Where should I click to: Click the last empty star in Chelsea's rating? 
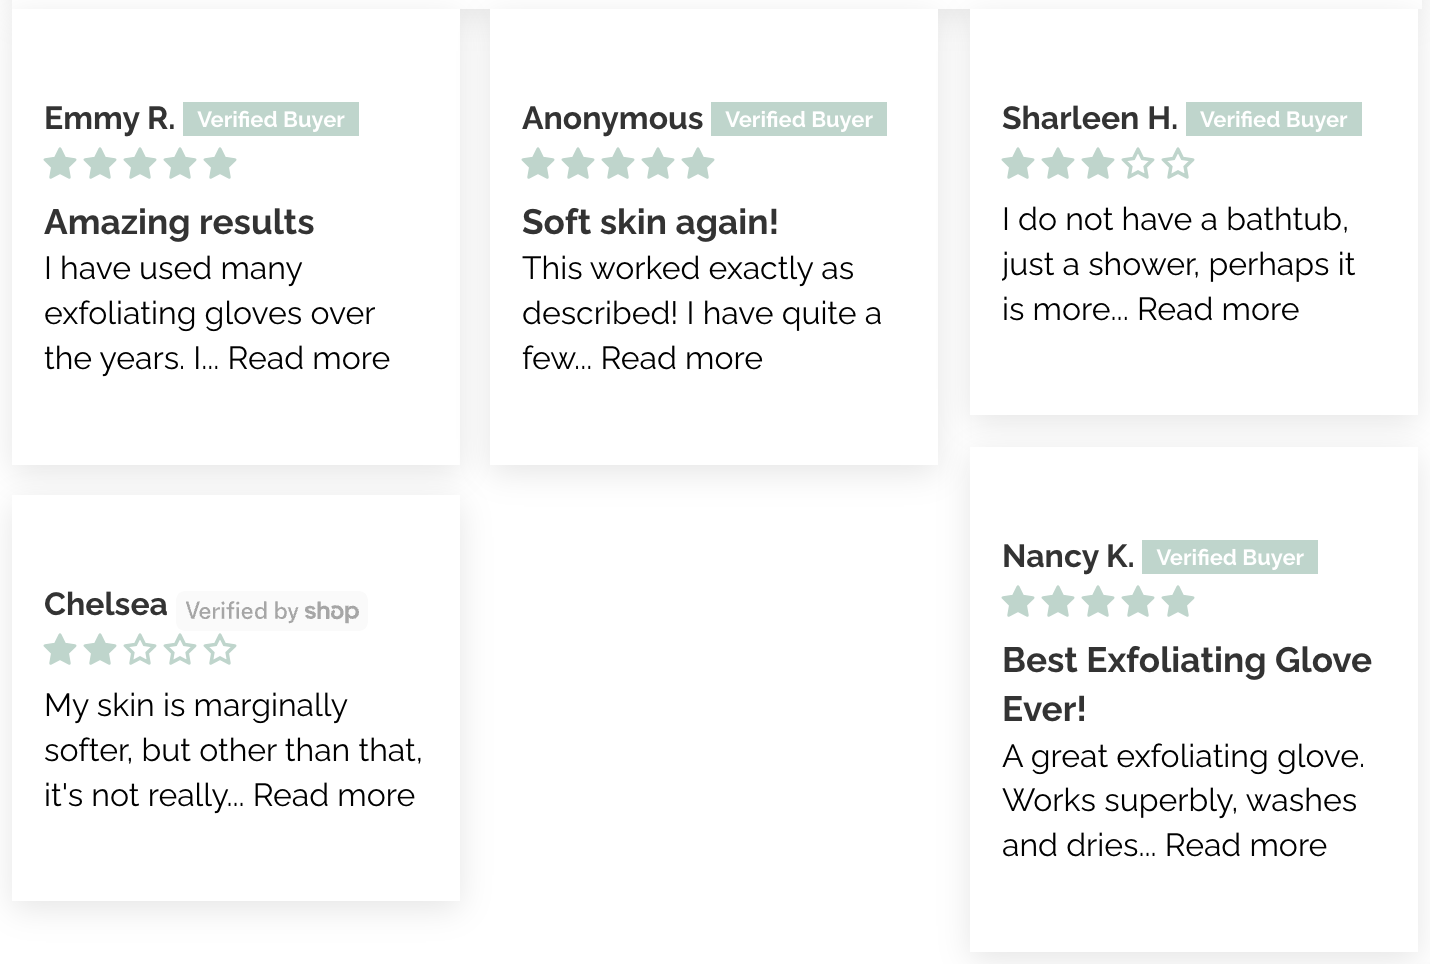[x=220, y=650]
